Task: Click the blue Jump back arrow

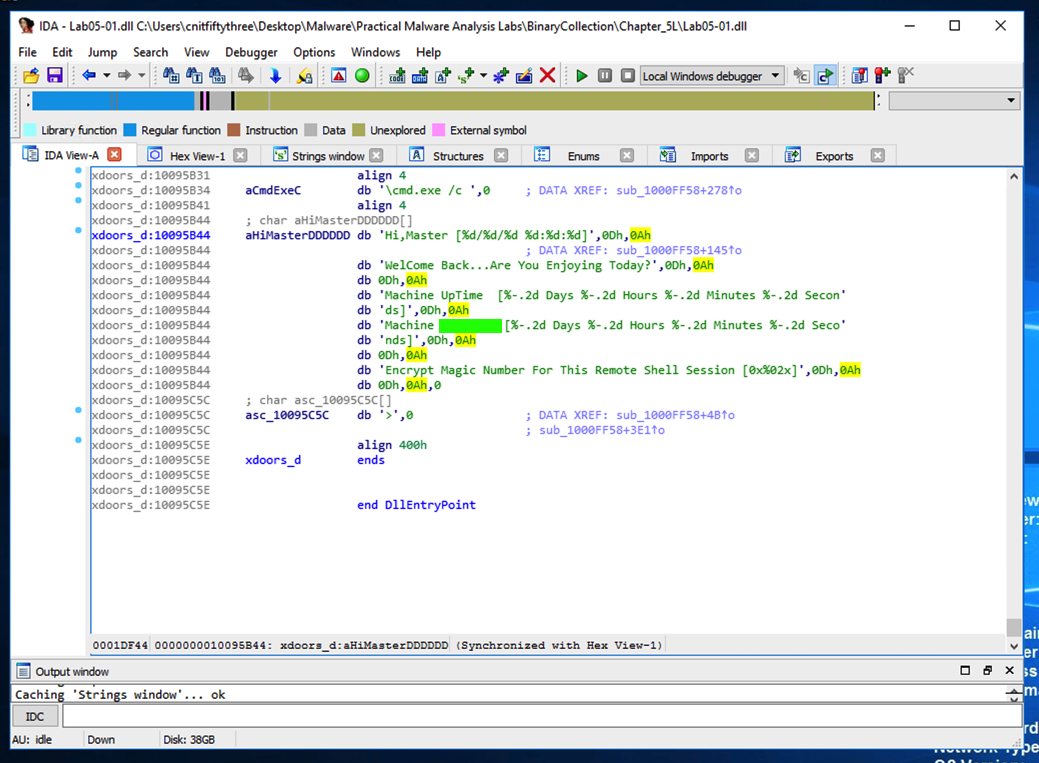Action: (88, 76)
